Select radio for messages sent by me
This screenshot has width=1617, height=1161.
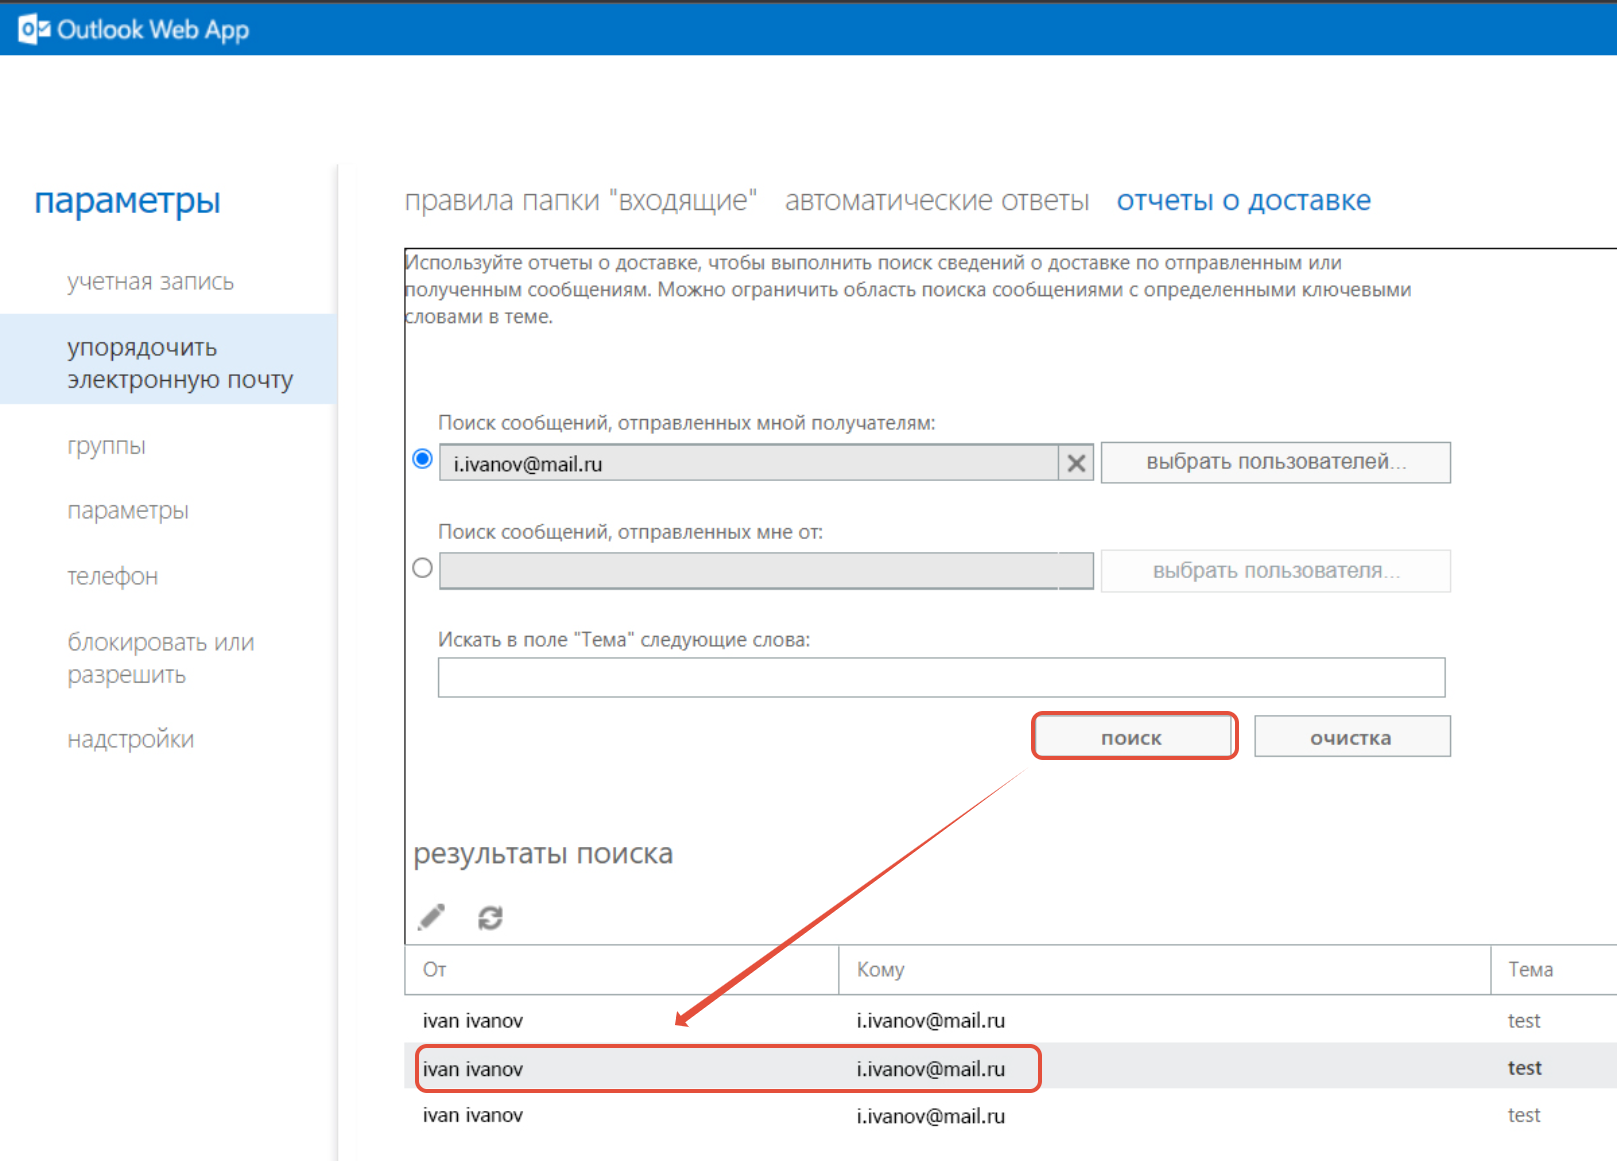tap(422, 459)
